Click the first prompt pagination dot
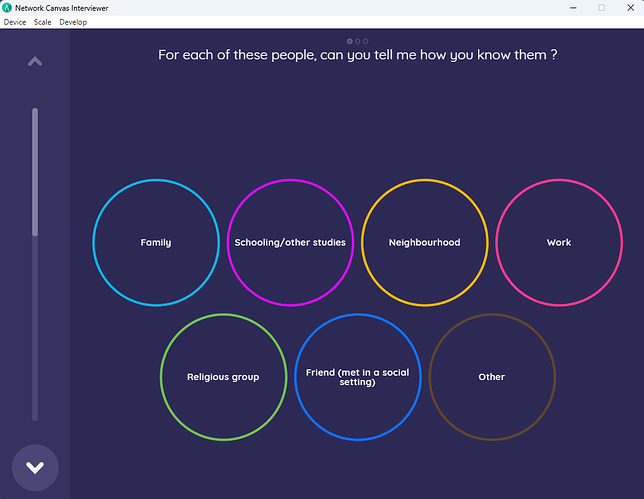The width and height of the screenshot is (644, 499). tap(350, 41)
